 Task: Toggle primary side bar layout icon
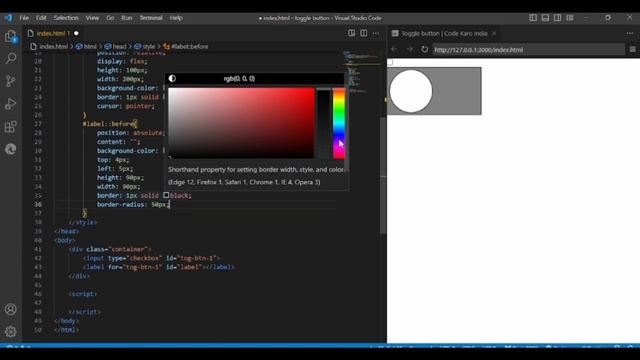[x=533, y=18]
